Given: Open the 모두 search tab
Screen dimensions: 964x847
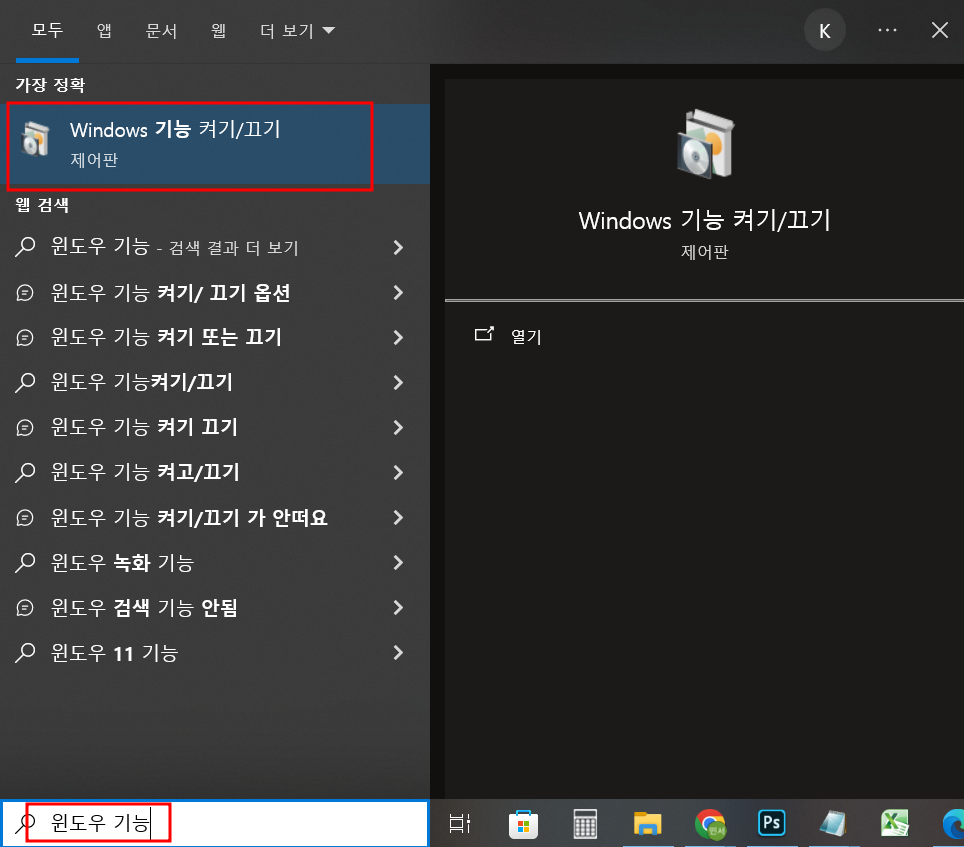Looking at the screenshot, I should tap(47, 30).
